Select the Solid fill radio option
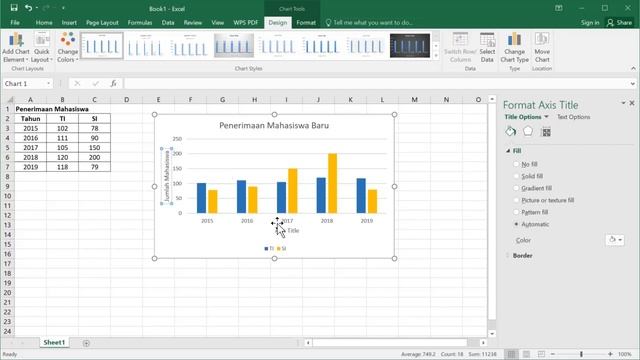 [516, 176]
